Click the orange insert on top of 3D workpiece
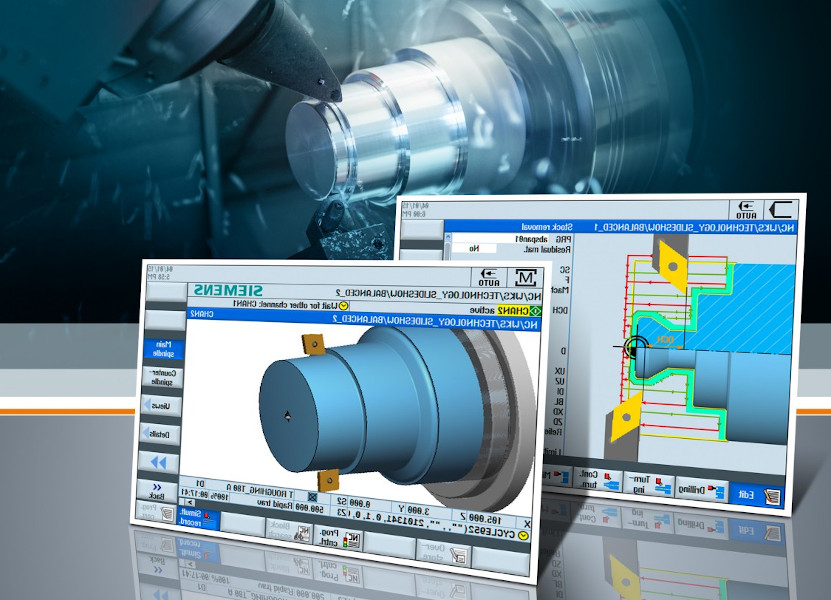This screenshot has width=831, height=600. pos(314,345)
